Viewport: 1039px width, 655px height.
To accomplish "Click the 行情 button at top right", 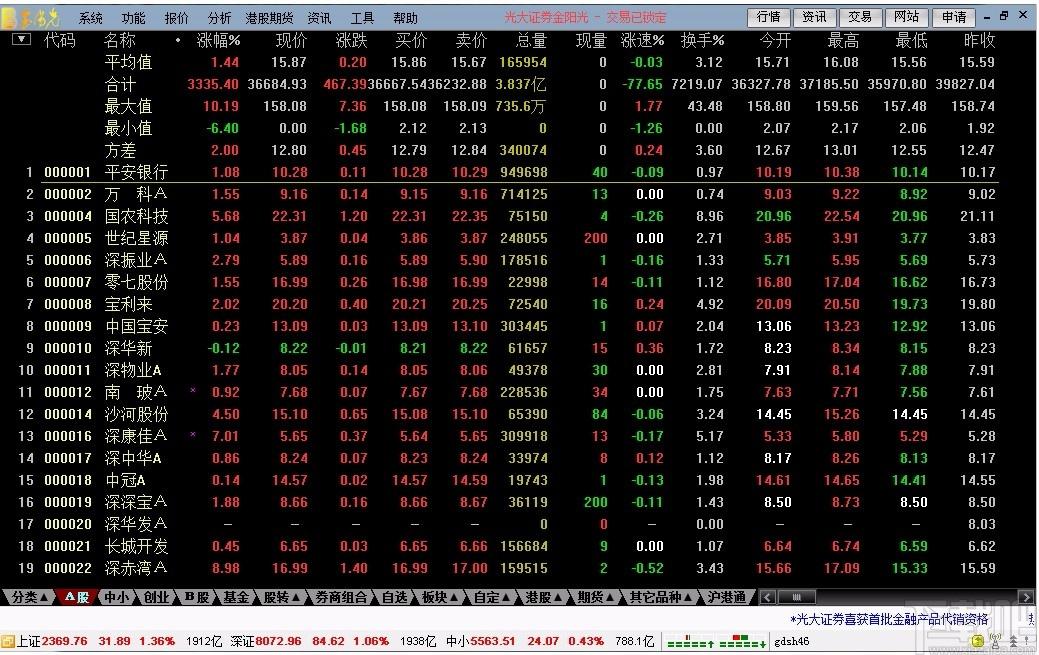I will point(769,17).
